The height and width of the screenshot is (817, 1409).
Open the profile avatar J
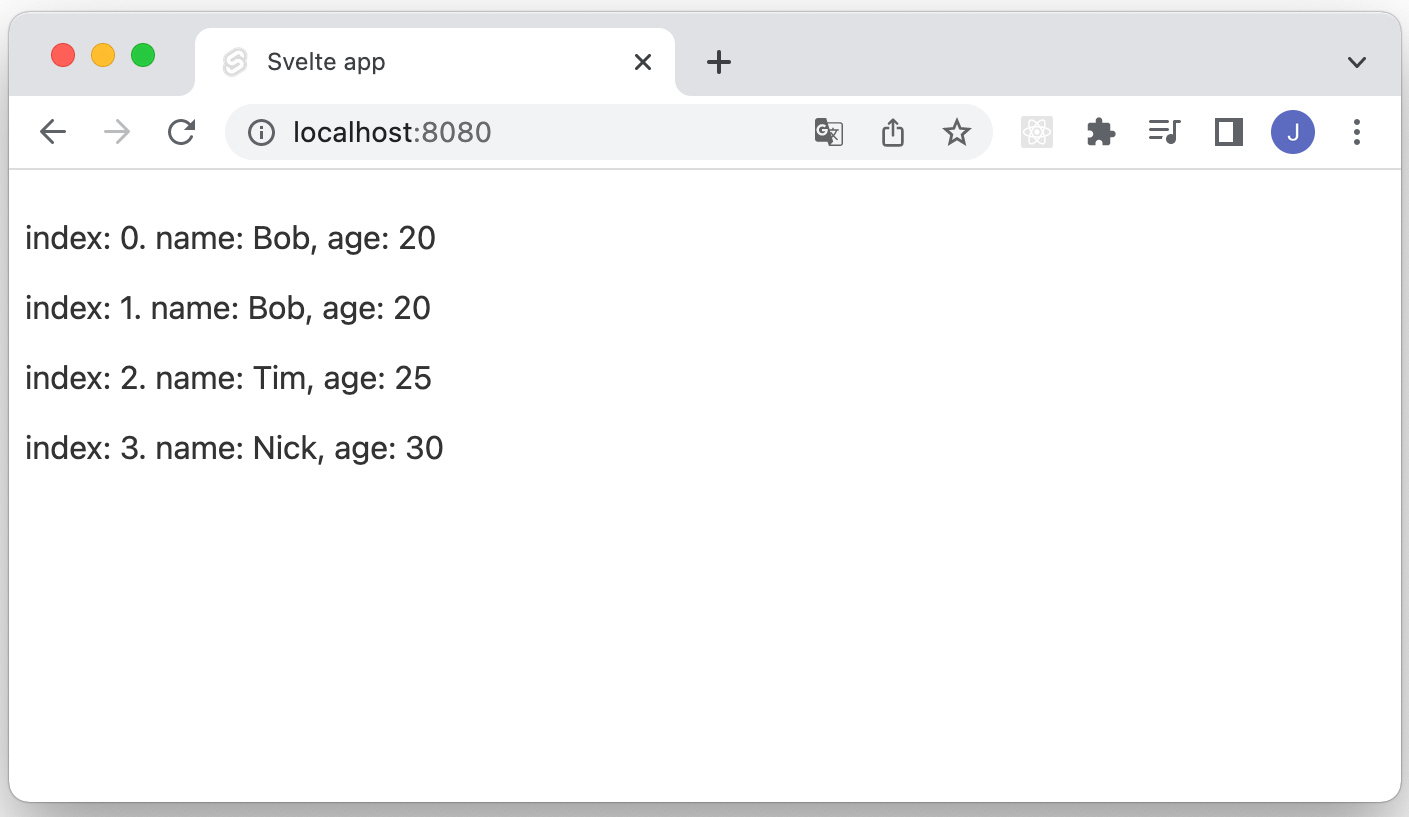[x=1293, y=132]
